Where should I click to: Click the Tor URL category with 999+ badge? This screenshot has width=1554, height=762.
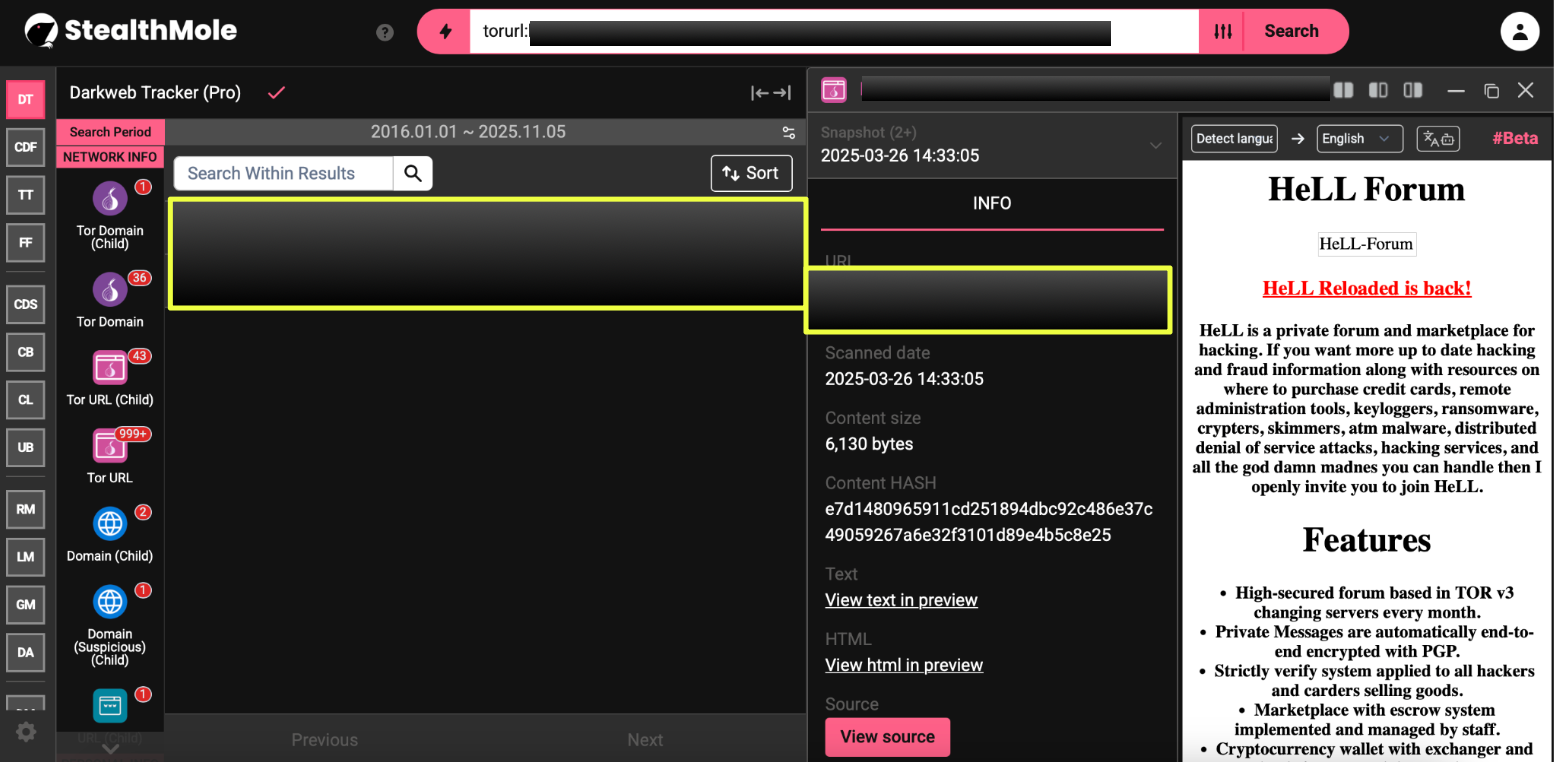click(x=110, y=446)
